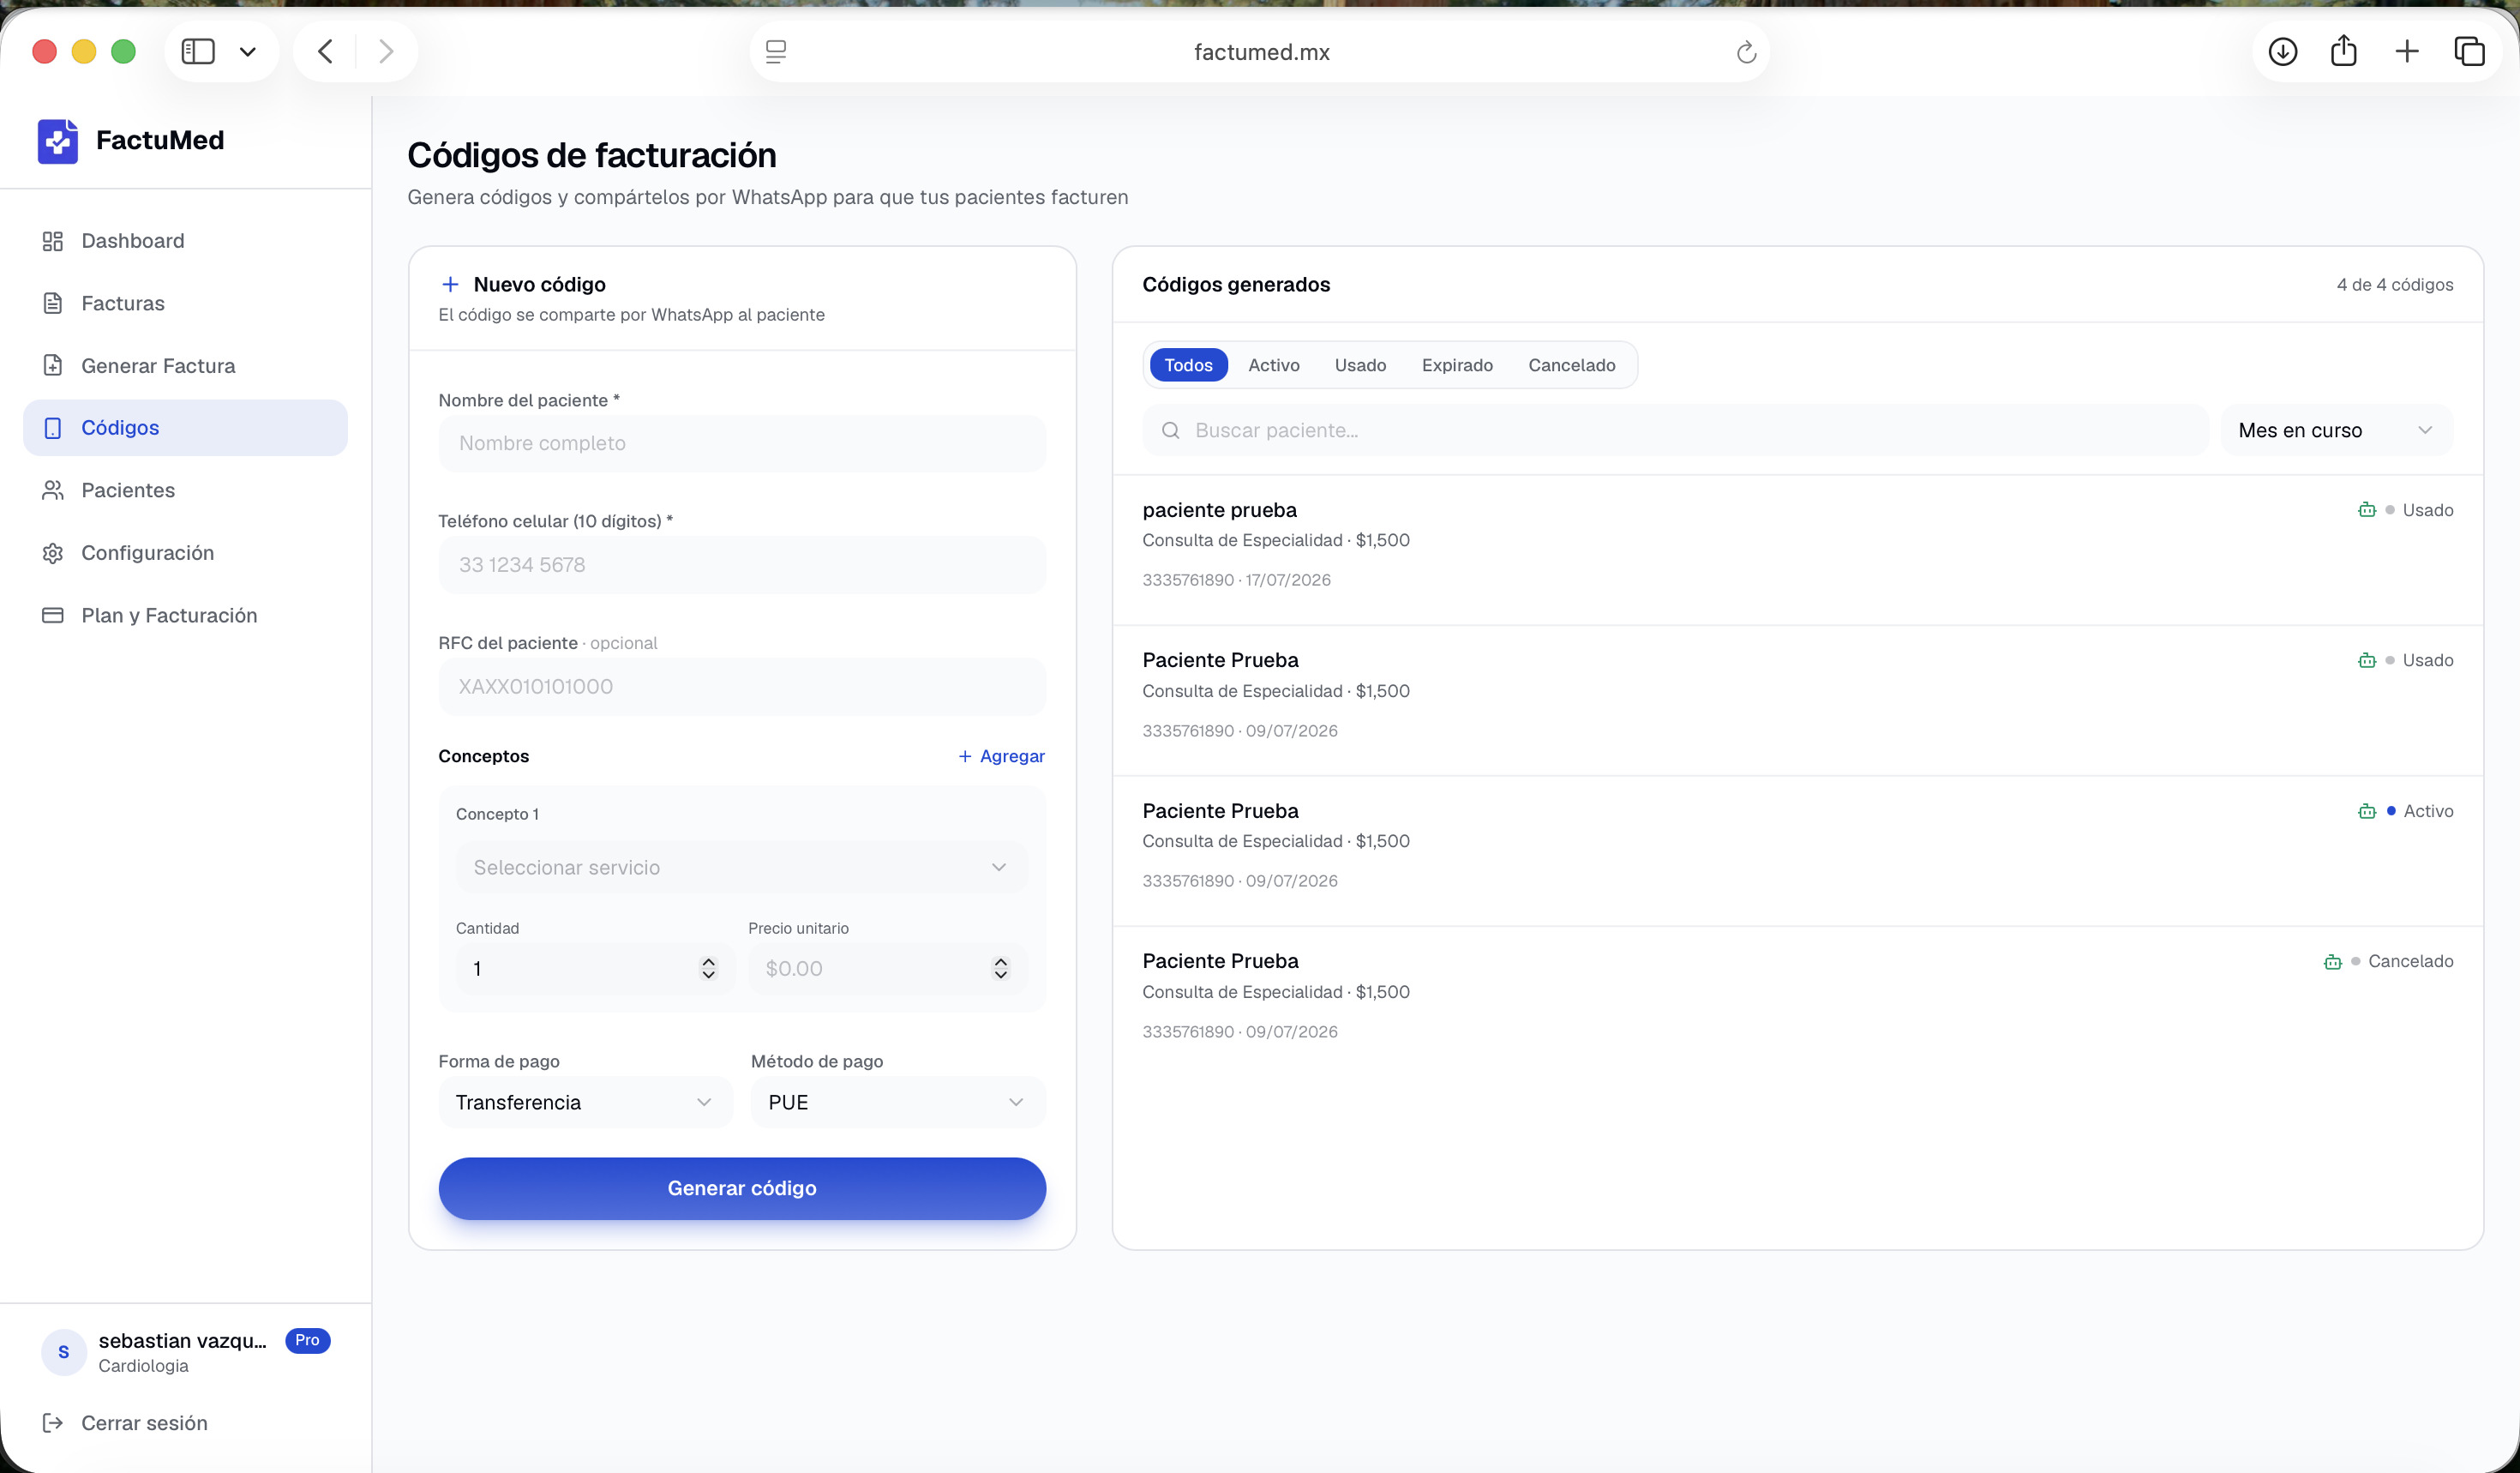Viewport: 2520px width, 1473px height.
Task: Expand the Seleccionar servicio dropdown
Action: coord(741,867)
